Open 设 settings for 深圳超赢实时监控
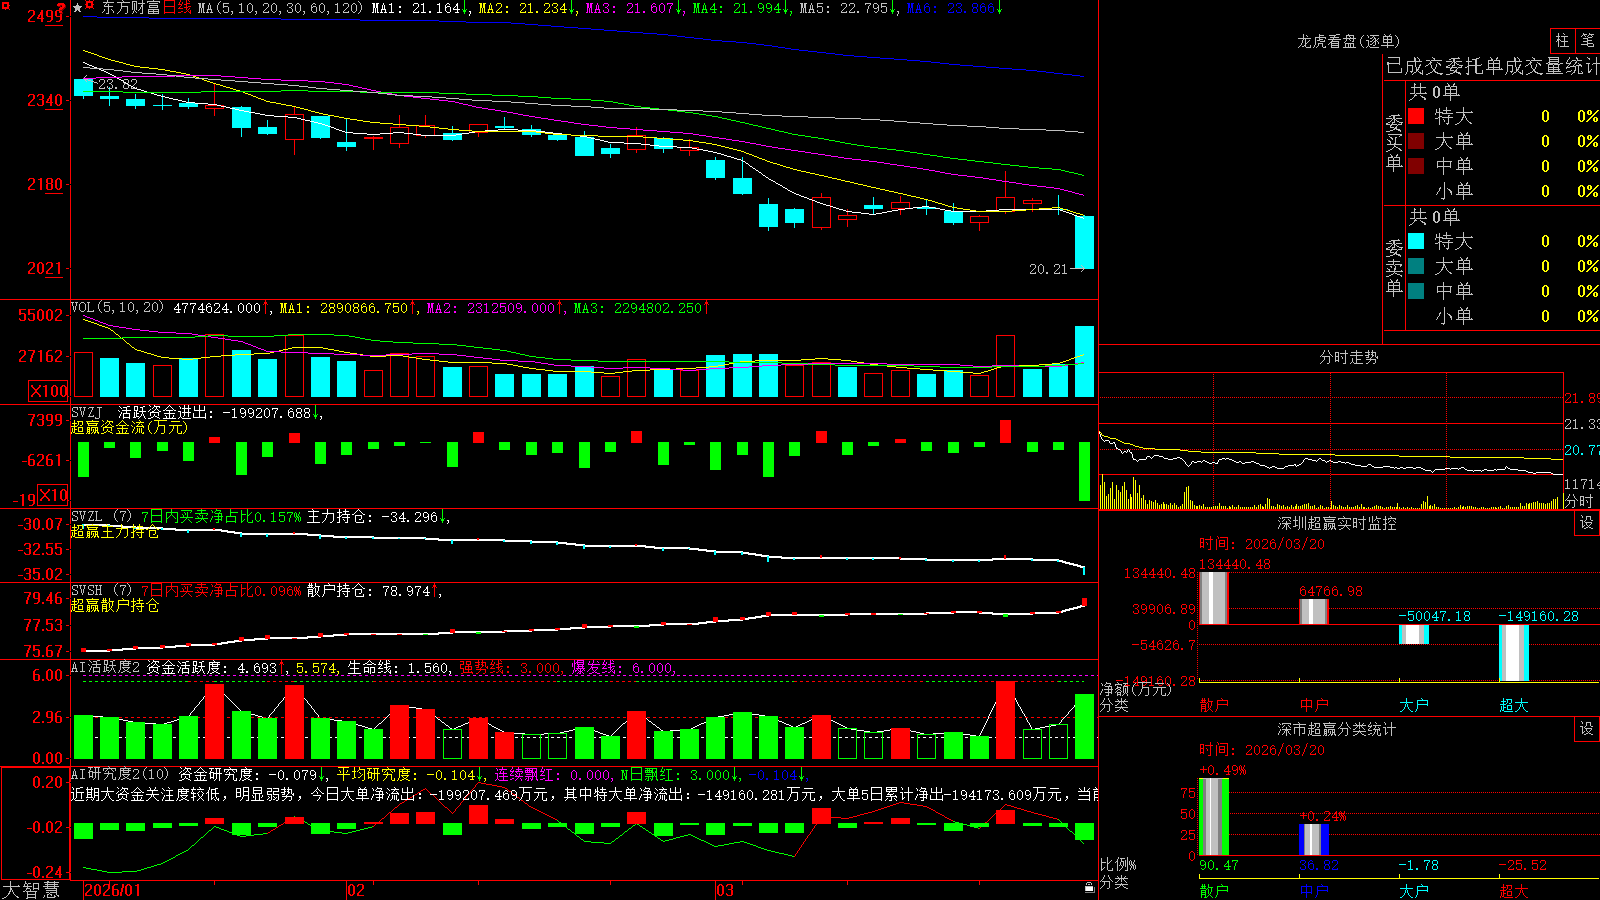1600x900 pixels. pos(1587,523)
